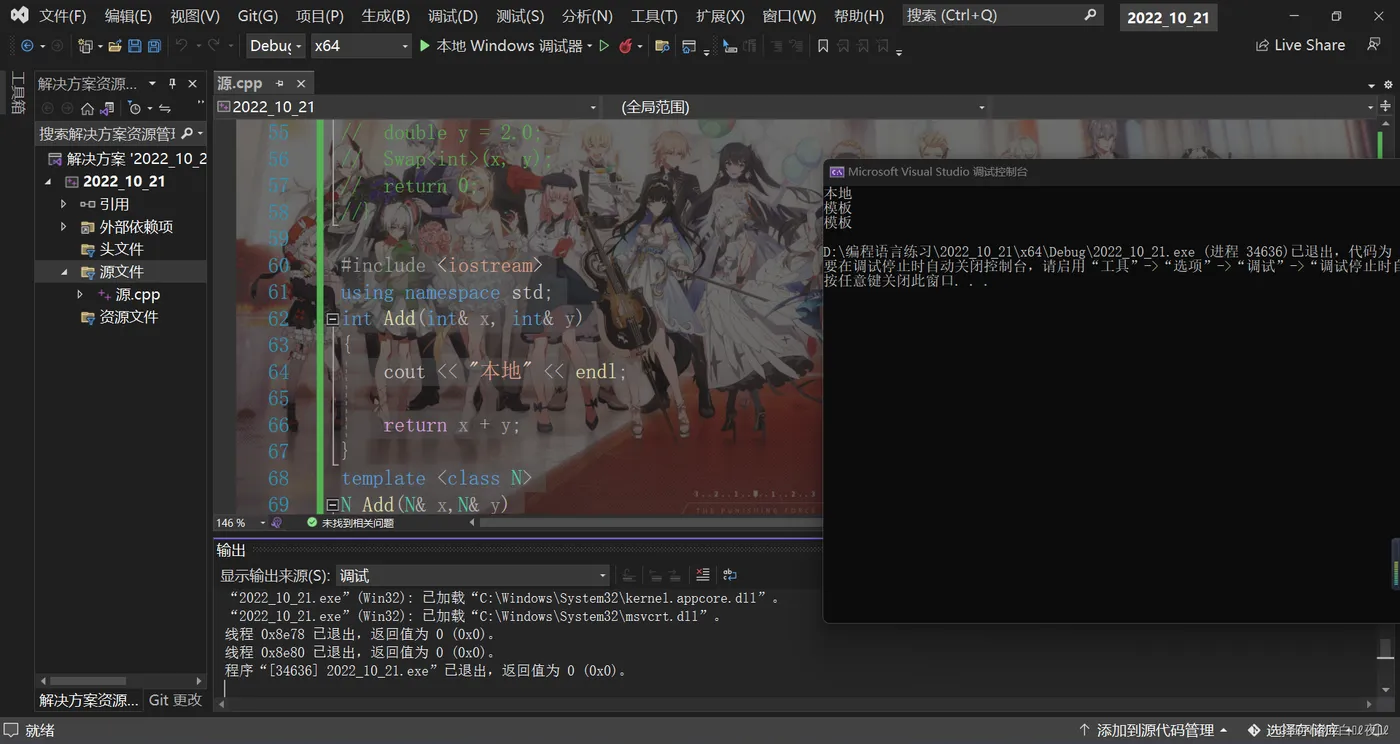Save the current file with the single-disk icon

[x=136, y=46]
